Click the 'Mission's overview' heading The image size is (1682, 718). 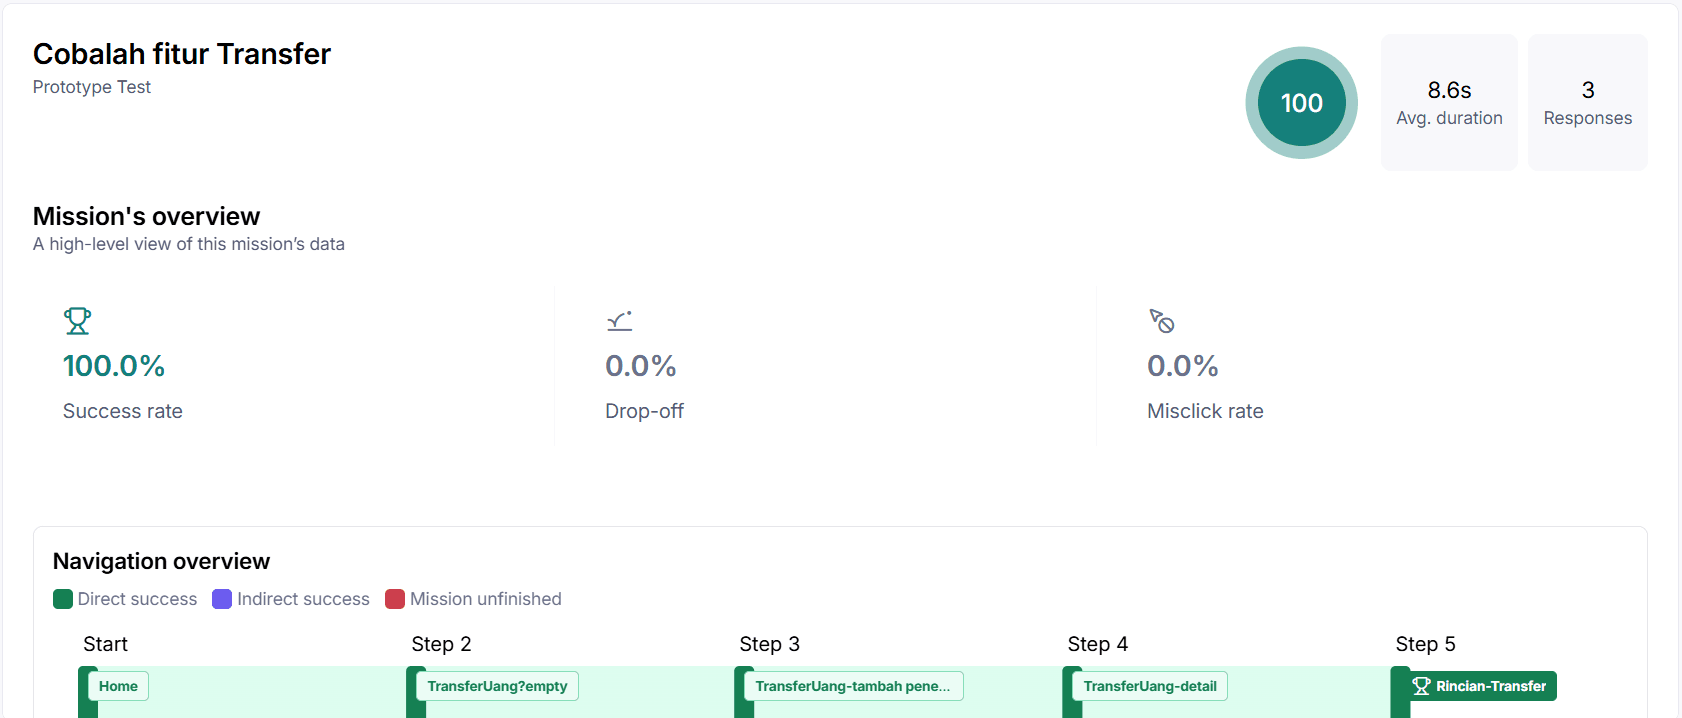click(x=146, y=216)
